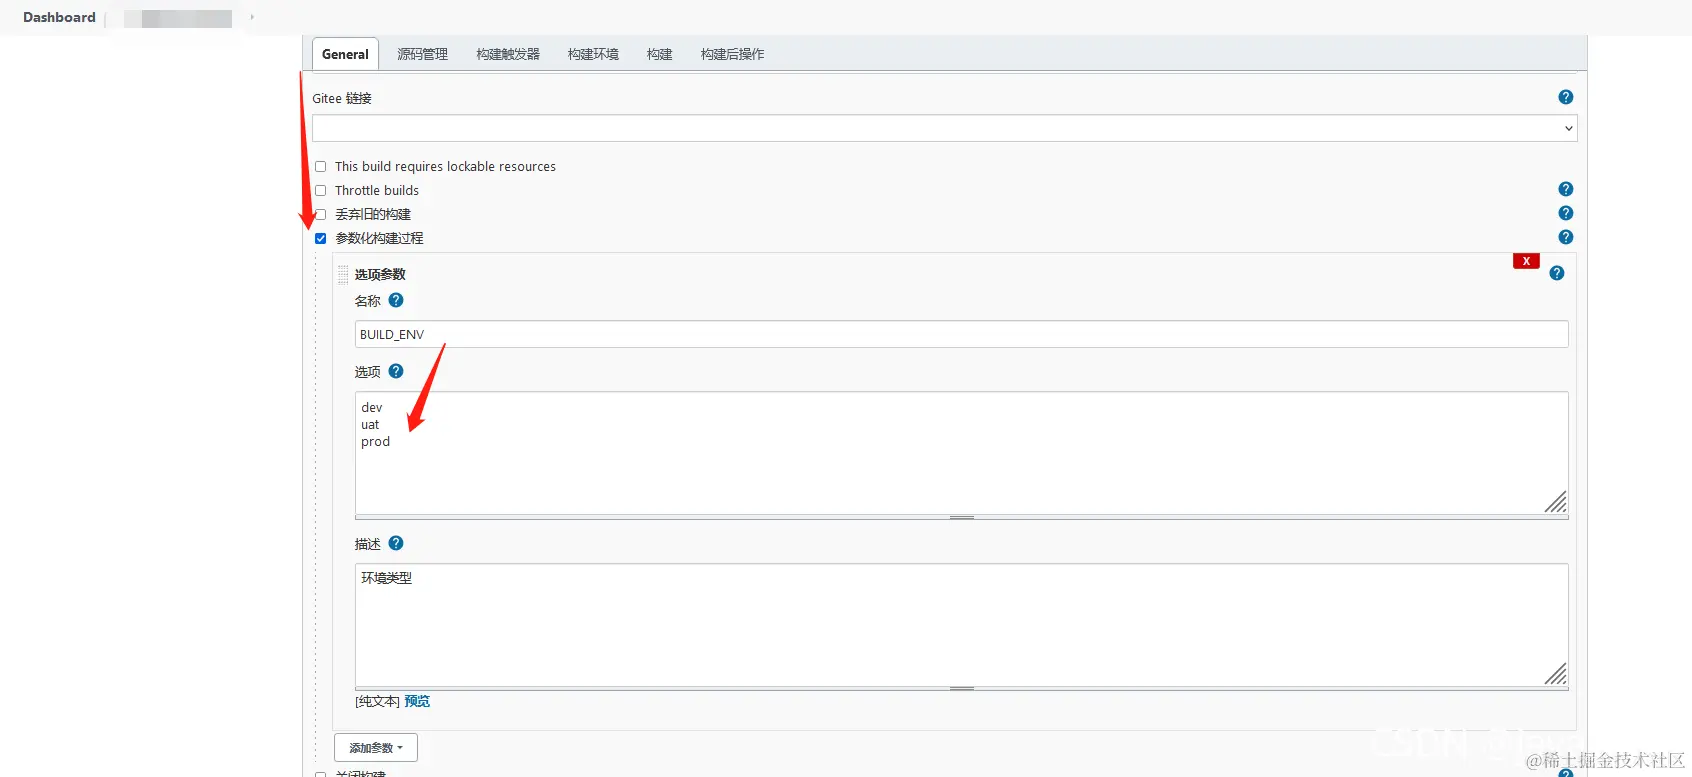This screenshot has width=1692, height=777.
Task: Enable Throttle builds checkbox
Action: coord(321,191)
